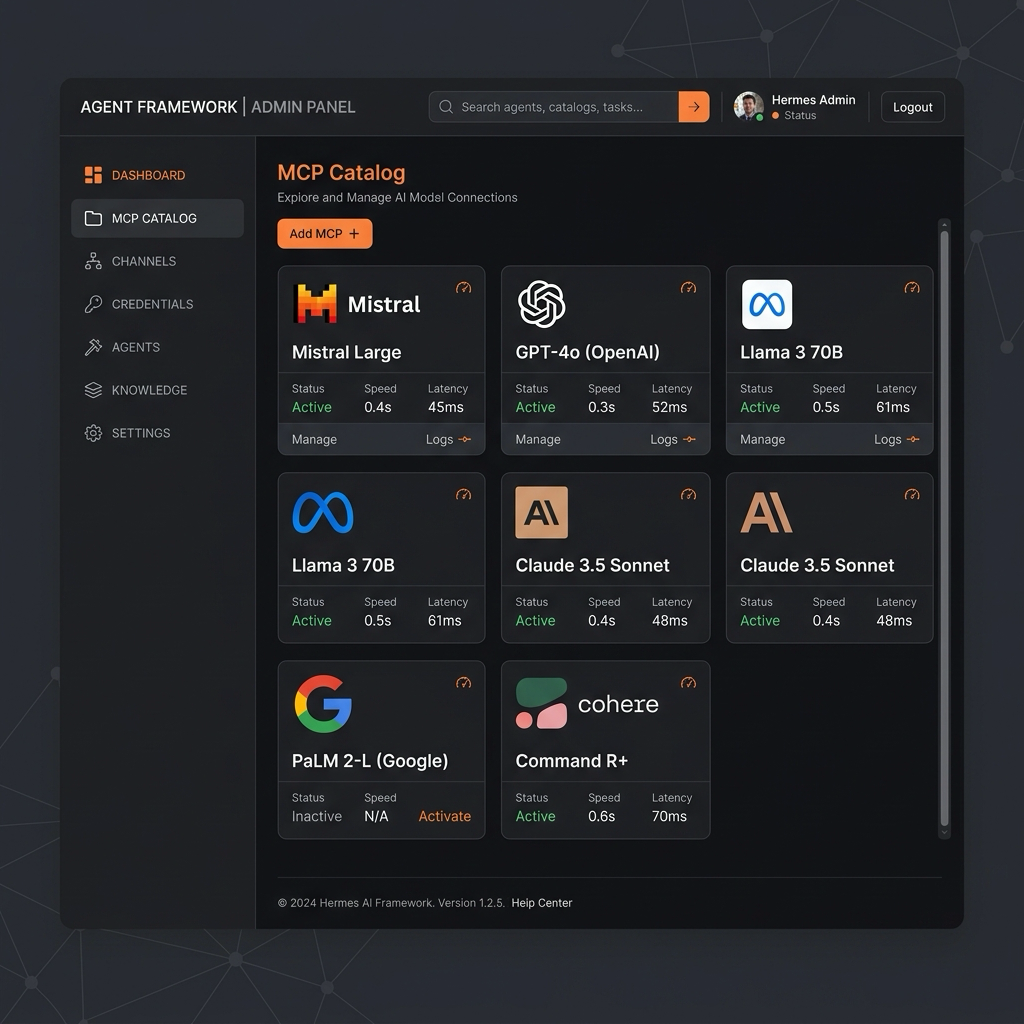The width and height of the screenshot is (1024, 1024).
Task: Click gauge icon on GPT-4o card
Action: coord(688,287)
